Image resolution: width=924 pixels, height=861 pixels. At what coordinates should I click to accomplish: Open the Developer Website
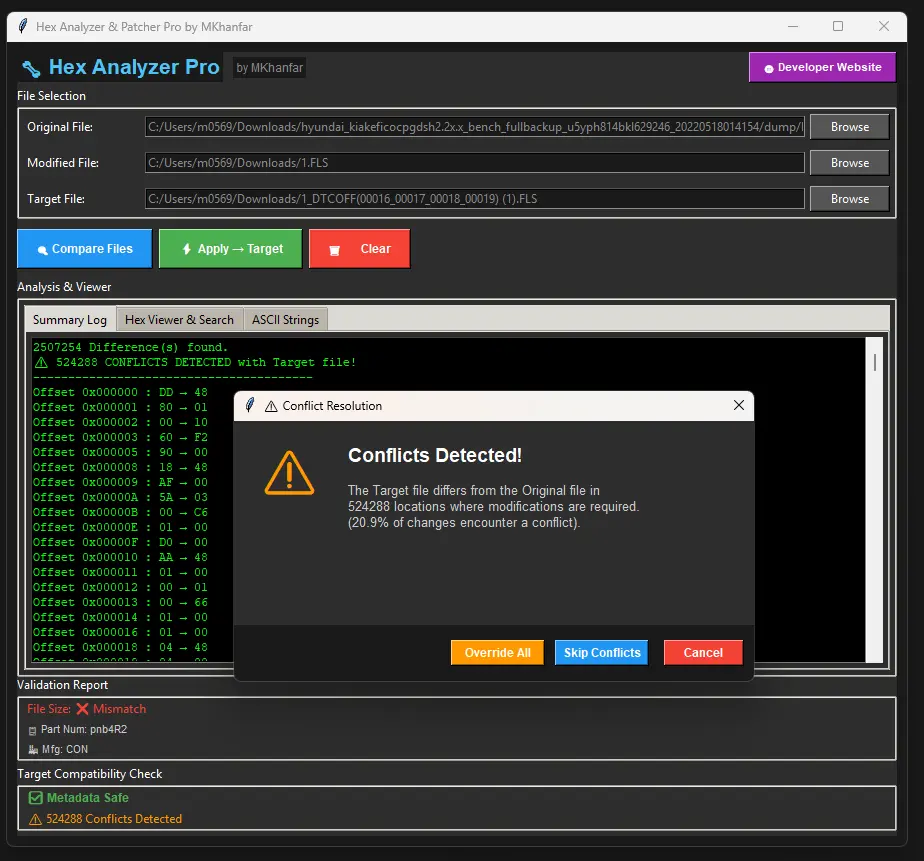[822, 67]
